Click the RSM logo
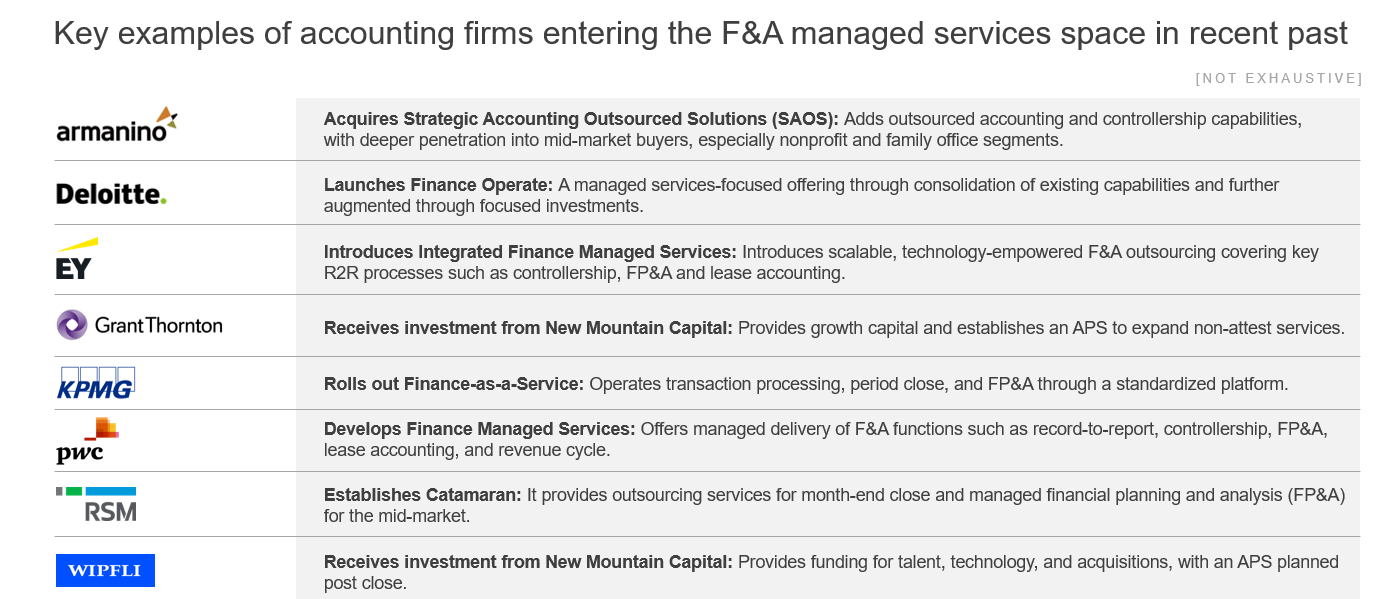 (97, 505)
